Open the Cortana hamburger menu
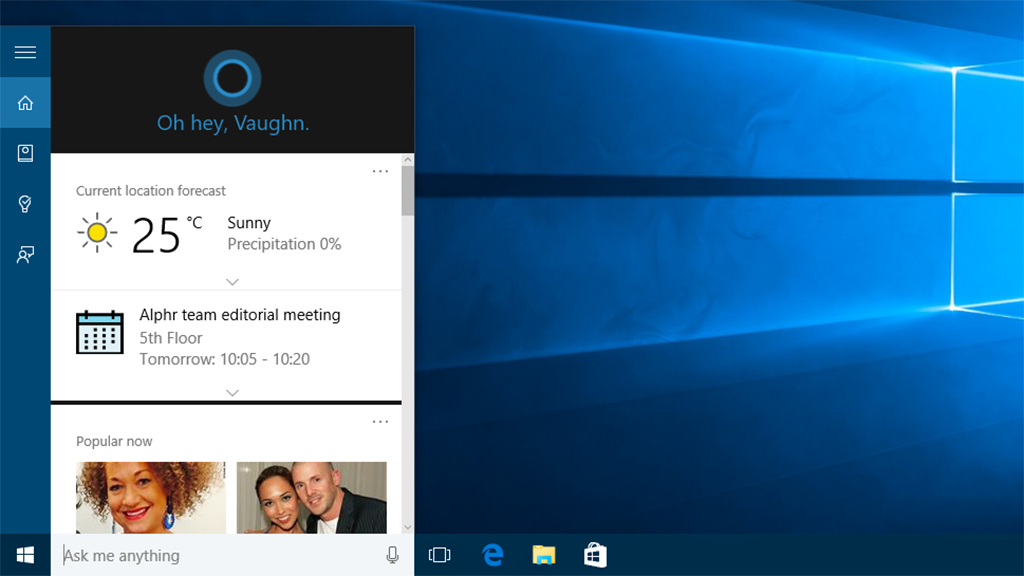Image resolution: width=1024 pixels, height=576 pixels. [x=25, y=52]
